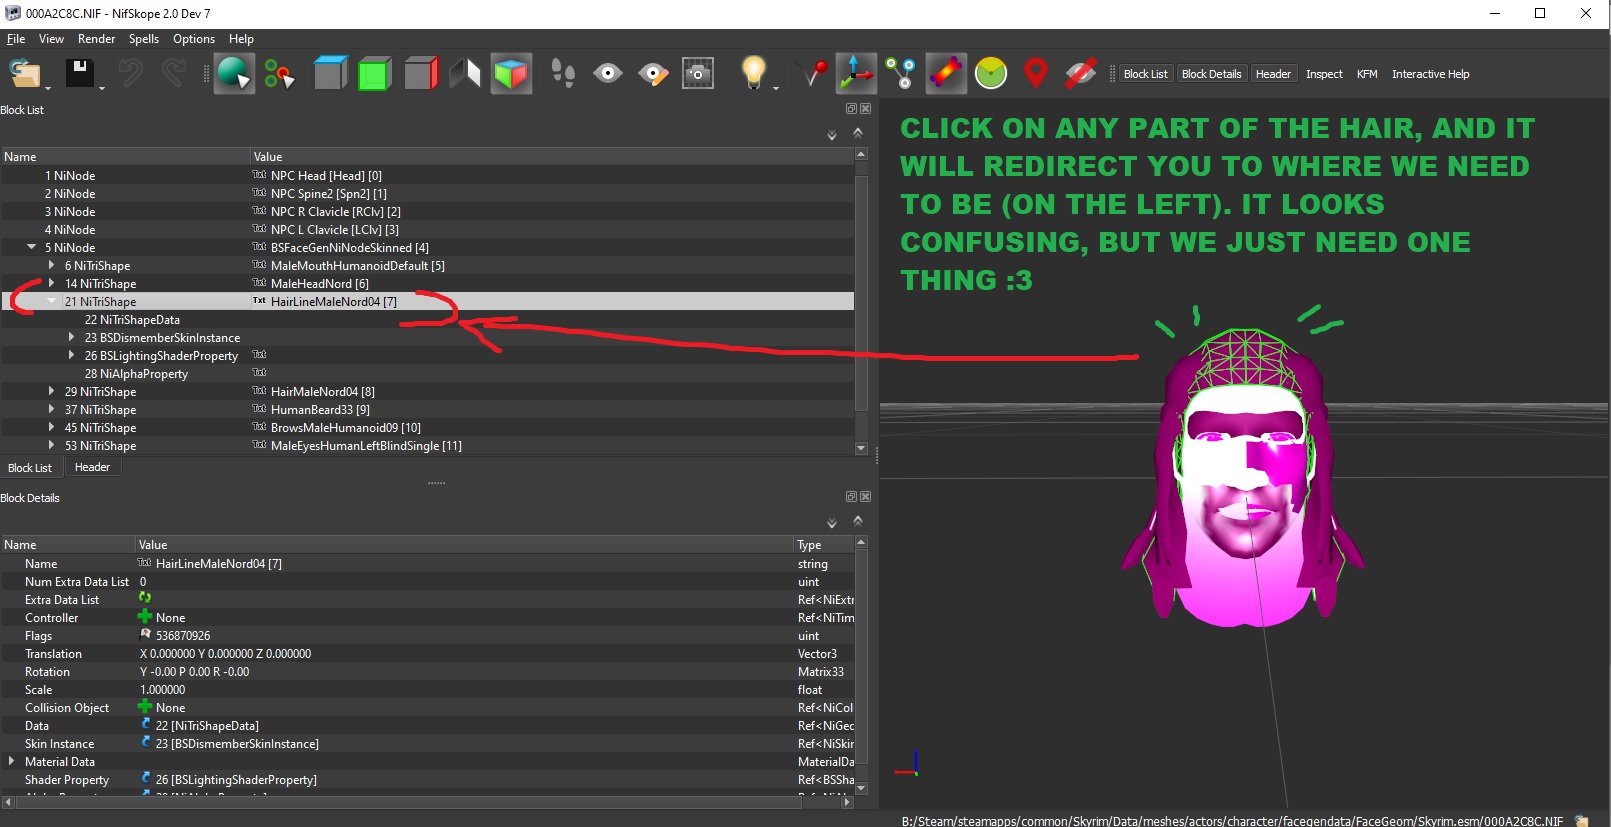This screenshot has height=827, width=1611.
Task: Collapse the 5 NiNode tree row
Action: tap(31, 247)
